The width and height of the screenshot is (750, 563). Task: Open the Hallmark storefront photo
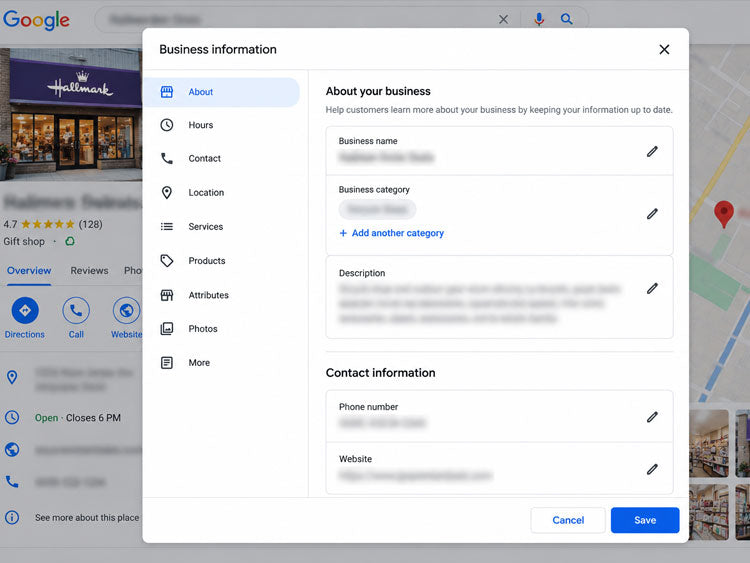(x=71, y=114)
